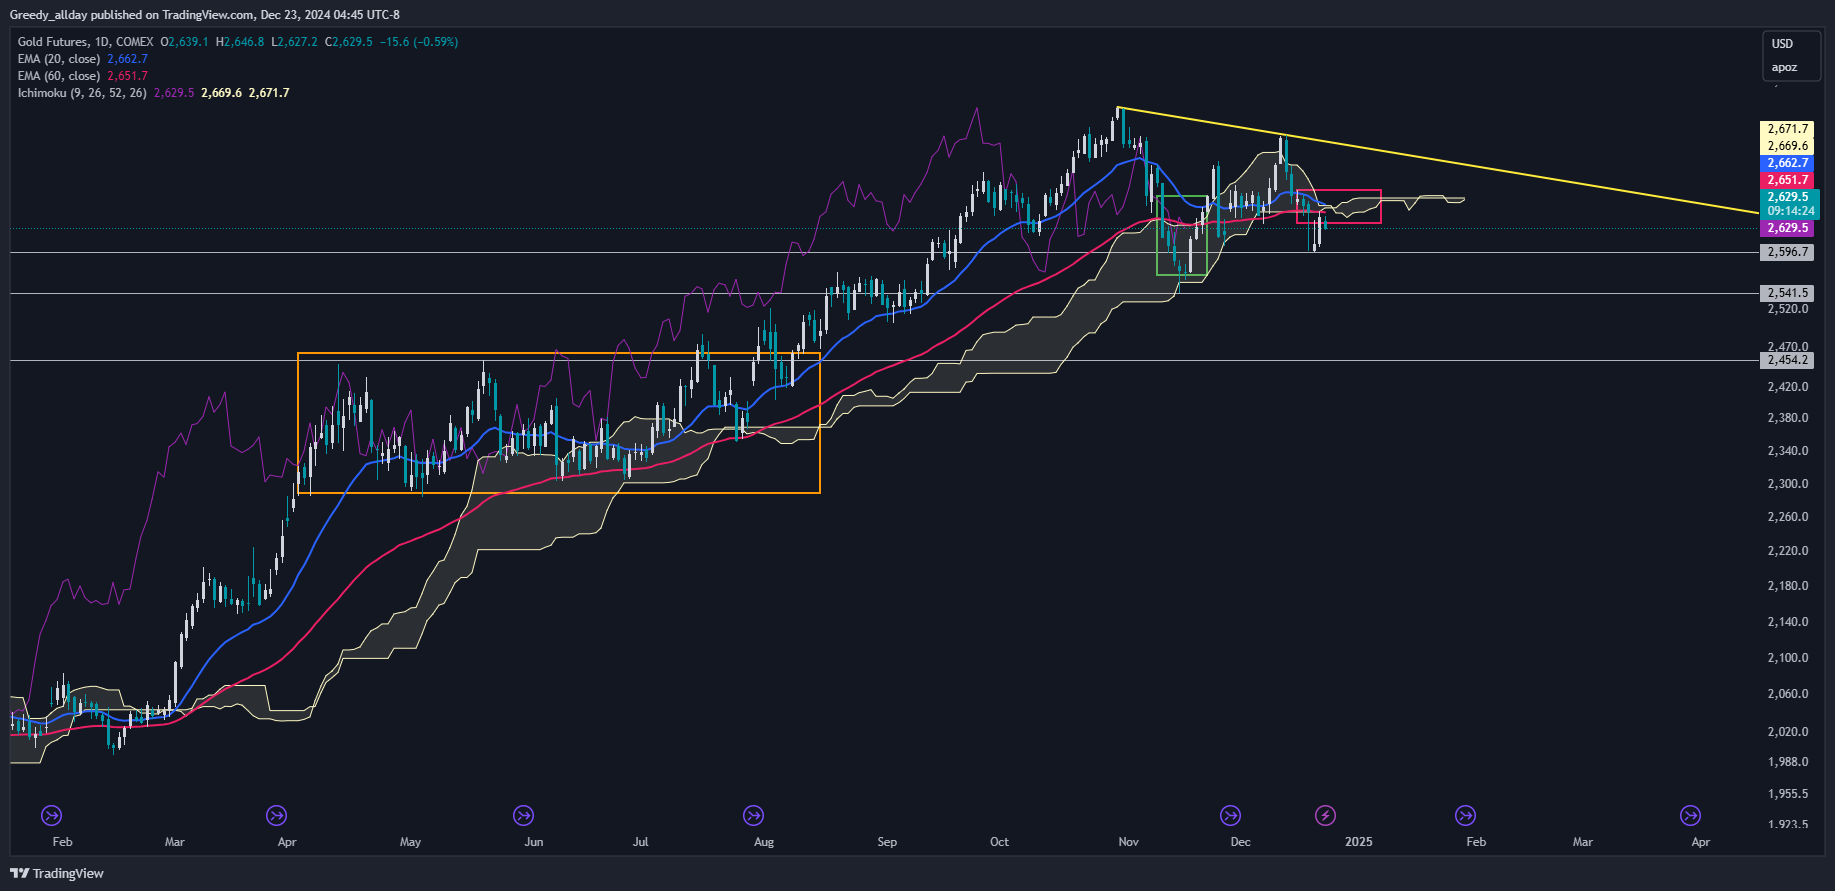
Task: Click the 09:14:24 countdown label
Action: 1790,211
